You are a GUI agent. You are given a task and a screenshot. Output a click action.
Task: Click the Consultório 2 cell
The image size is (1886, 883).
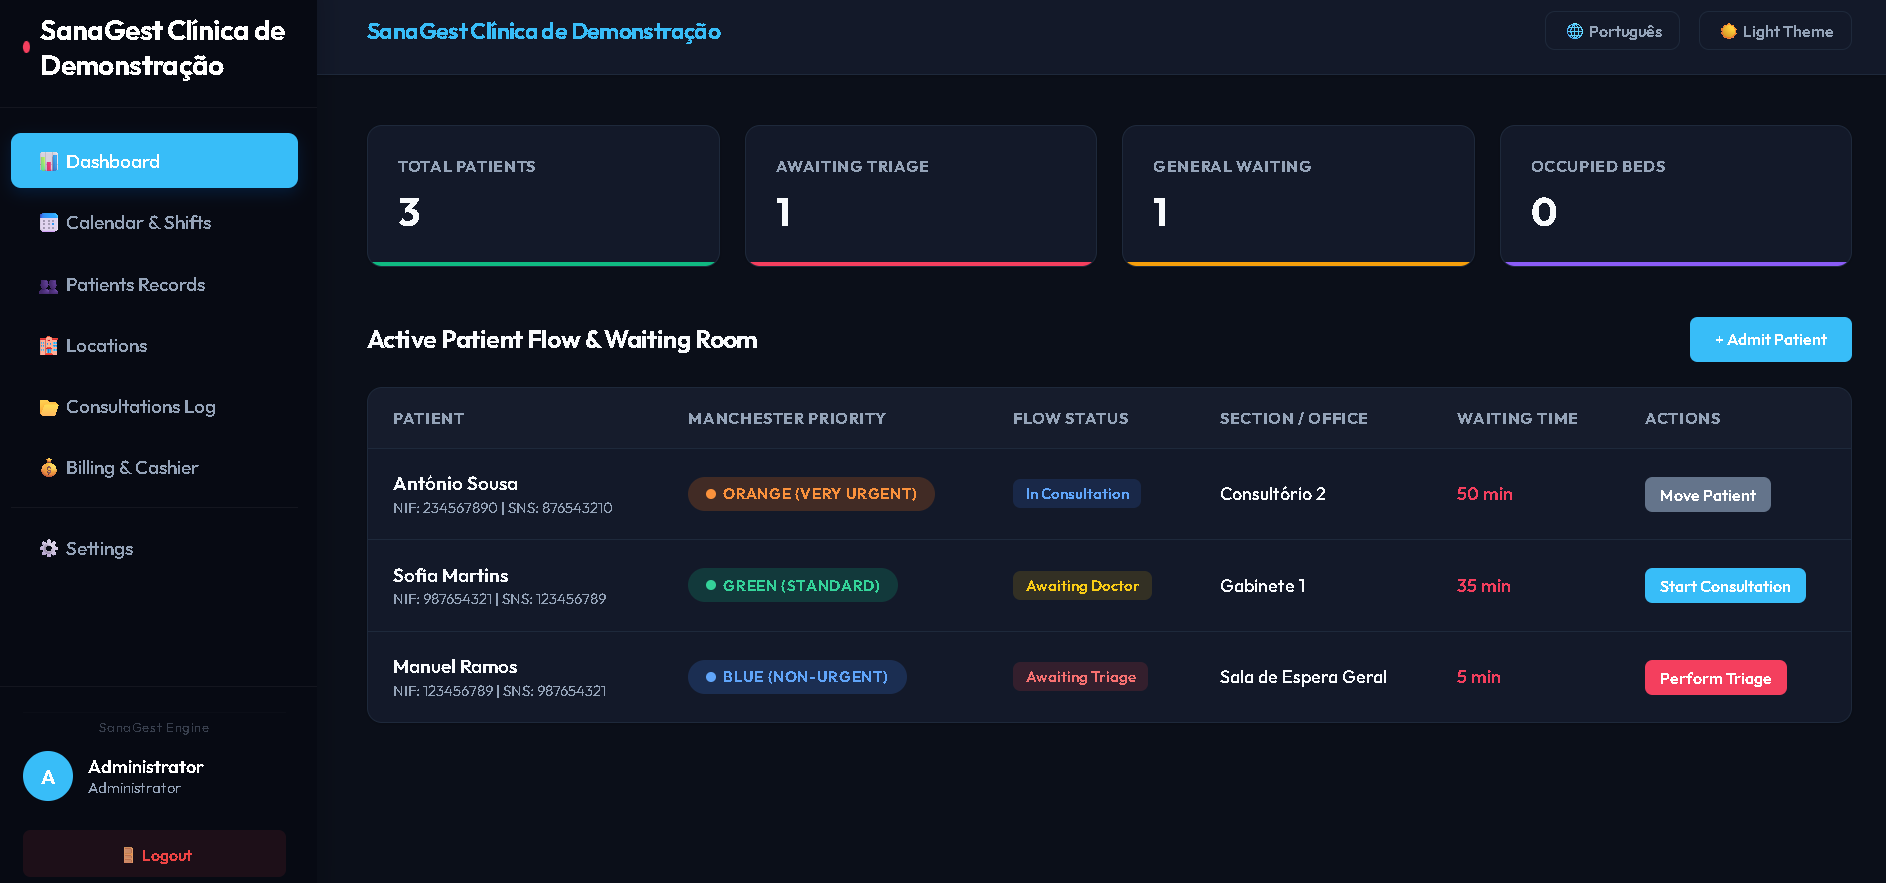click(1272, 494)
